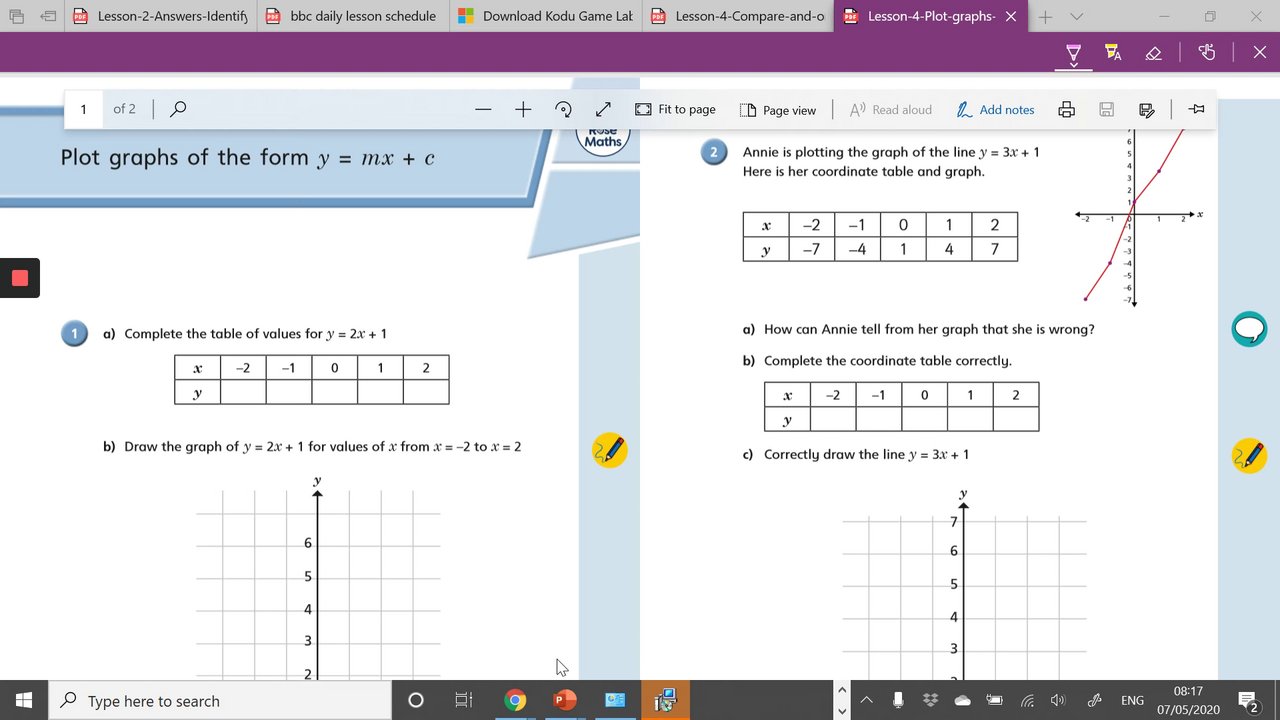Start Read aloud

890,109
